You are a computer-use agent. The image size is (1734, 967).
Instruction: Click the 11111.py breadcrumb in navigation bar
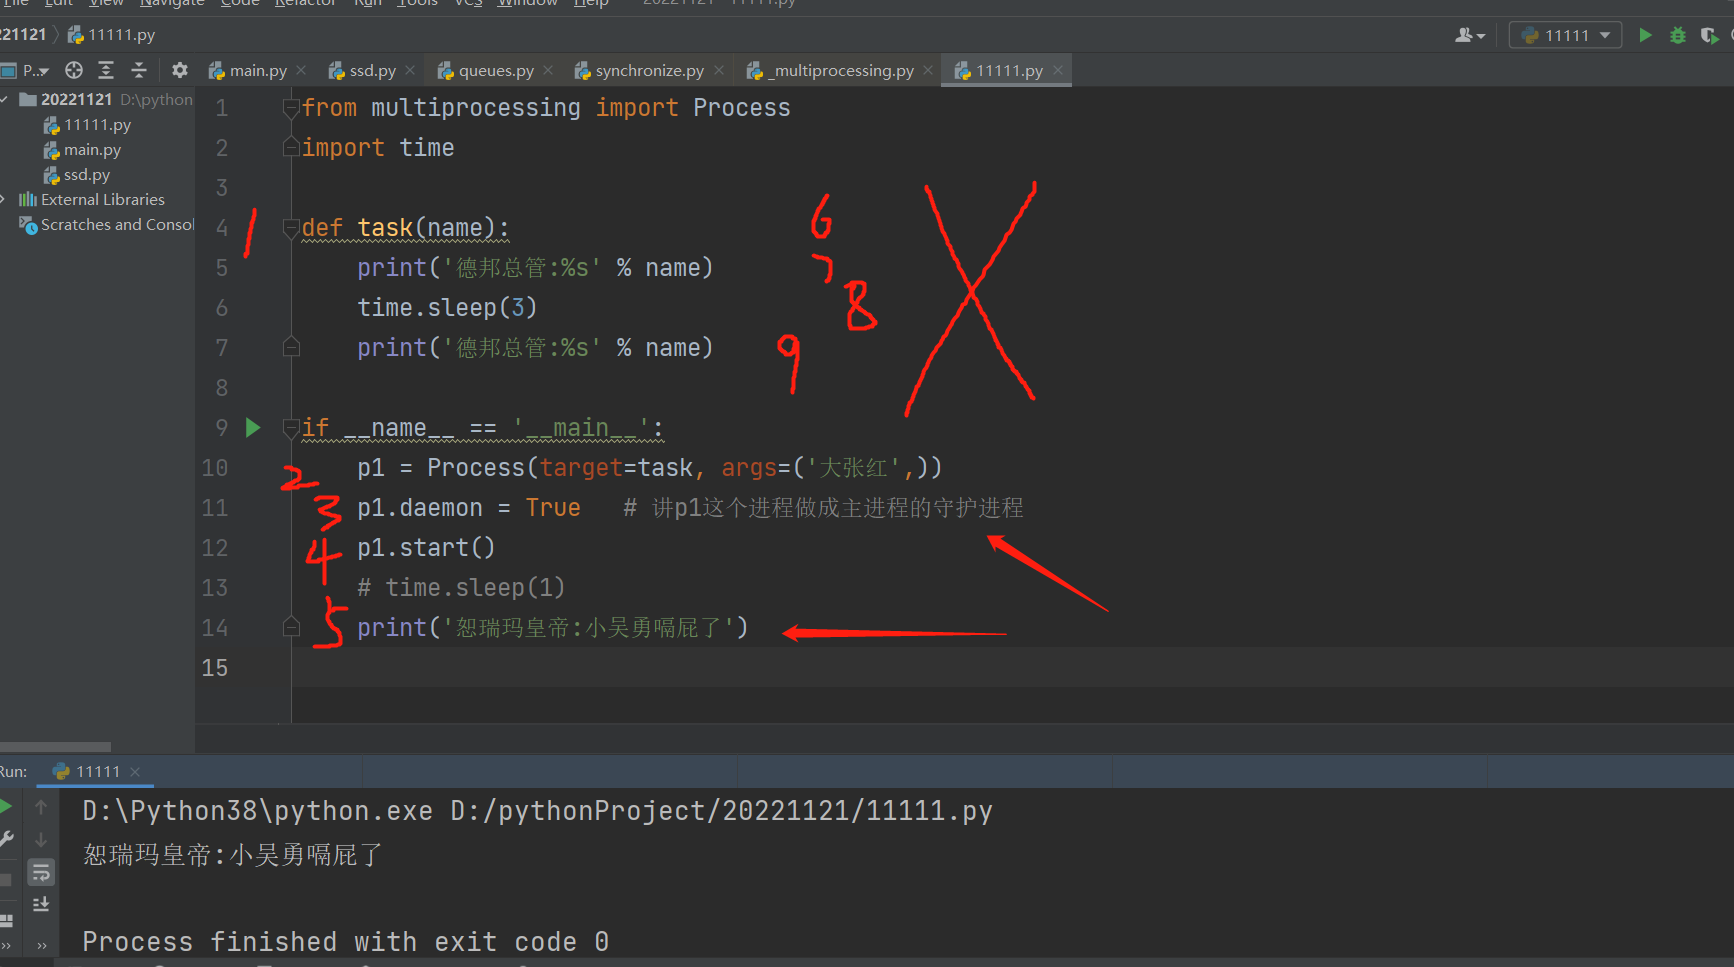[x=111, y=35]
